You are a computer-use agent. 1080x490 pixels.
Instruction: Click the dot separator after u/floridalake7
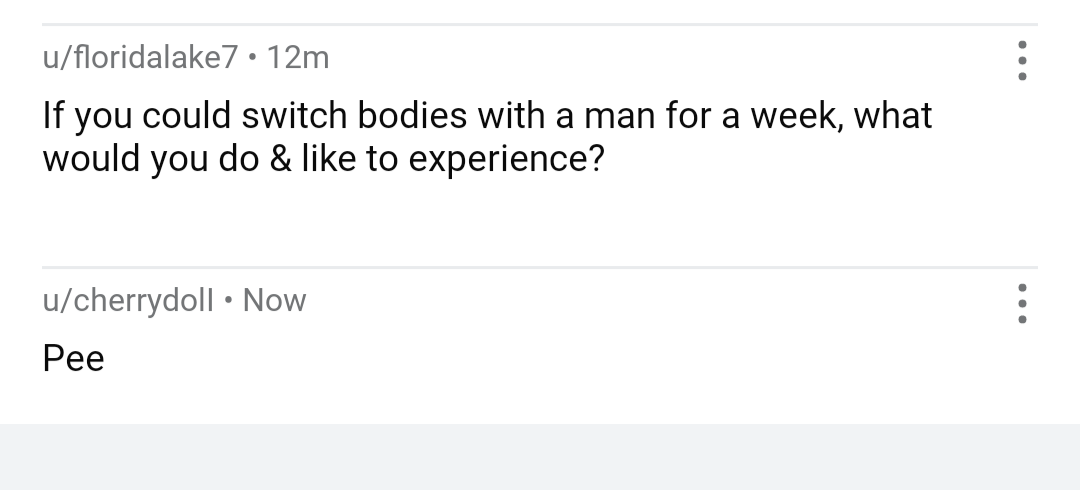pos(252,58)
